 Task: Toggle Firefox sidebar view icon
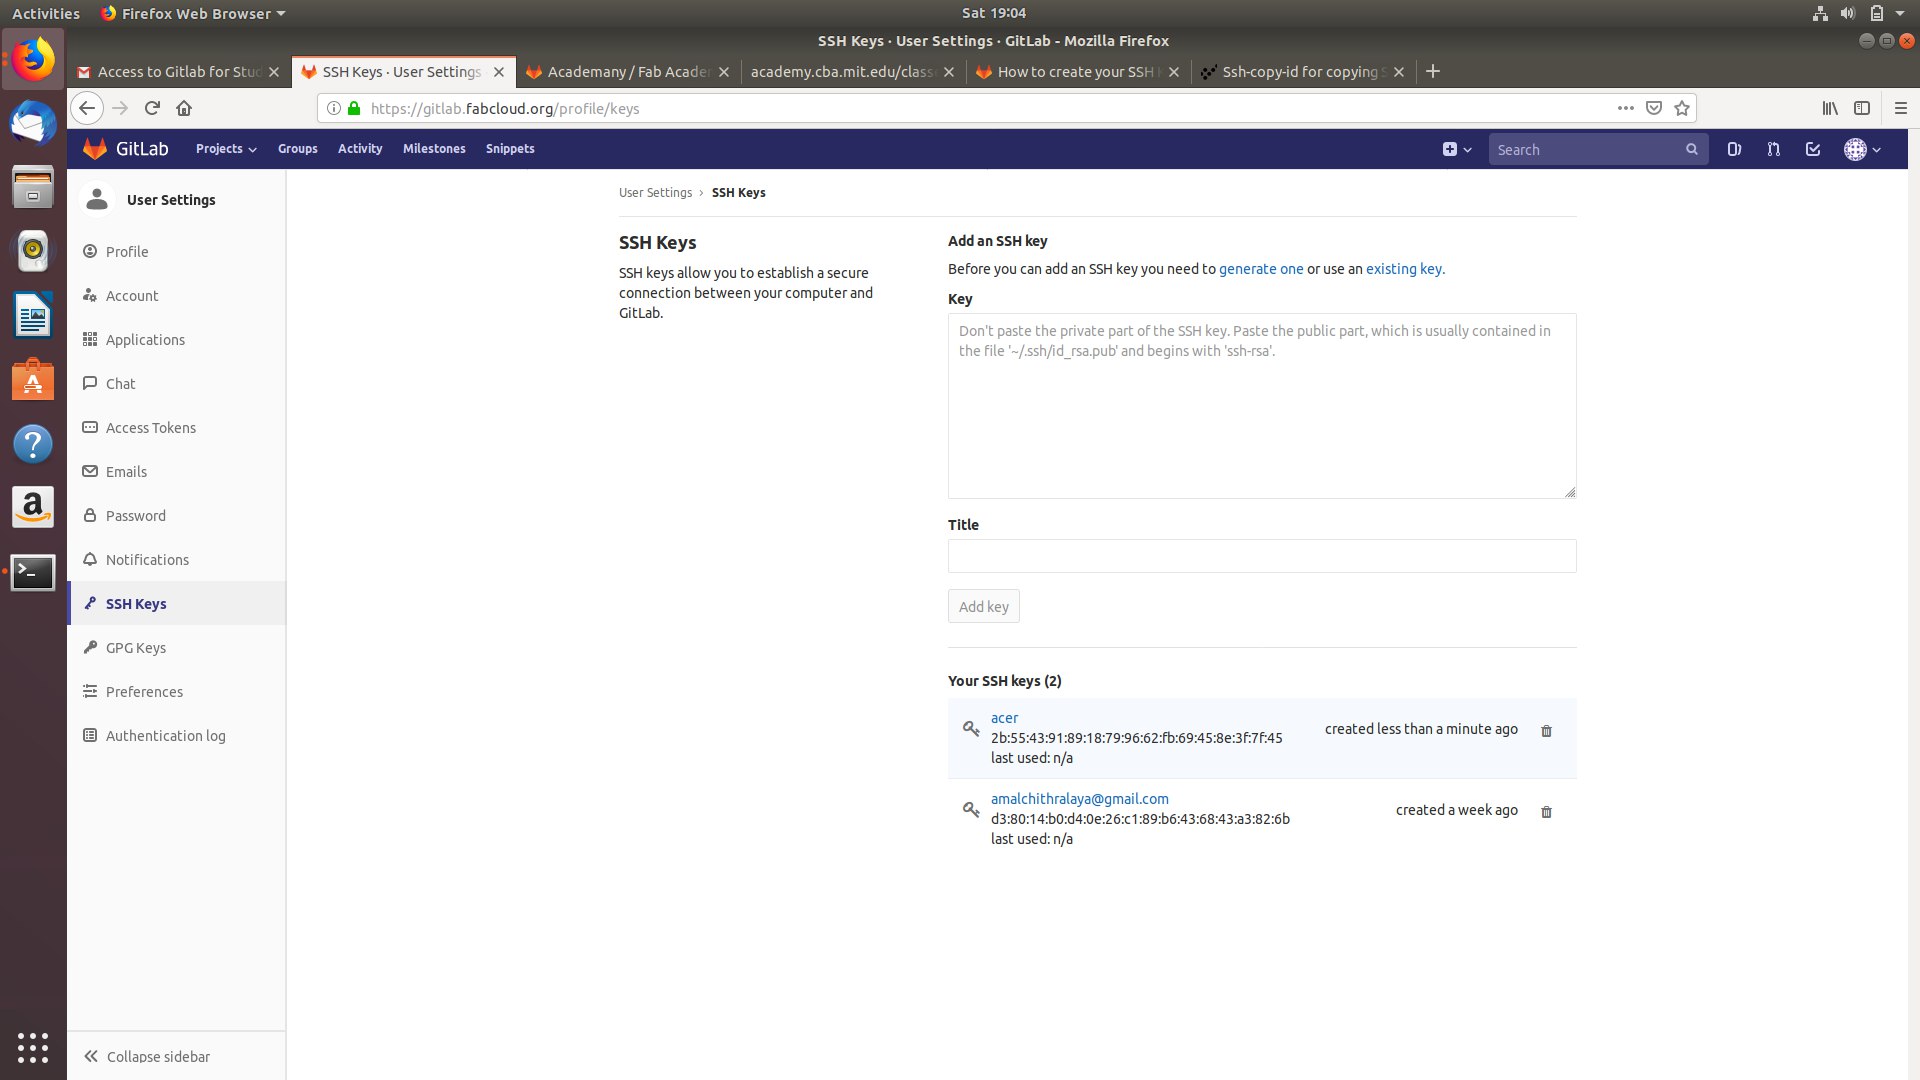[x=1862, y=108]
